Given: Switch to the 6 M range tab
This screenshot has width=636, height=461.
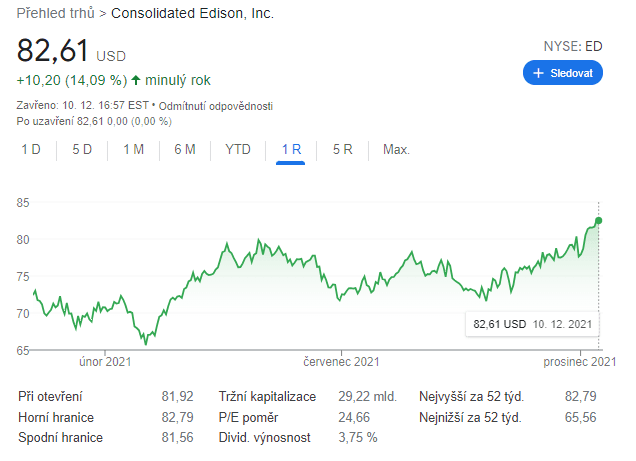Looking at the screenshot, I should click(184, 150).
